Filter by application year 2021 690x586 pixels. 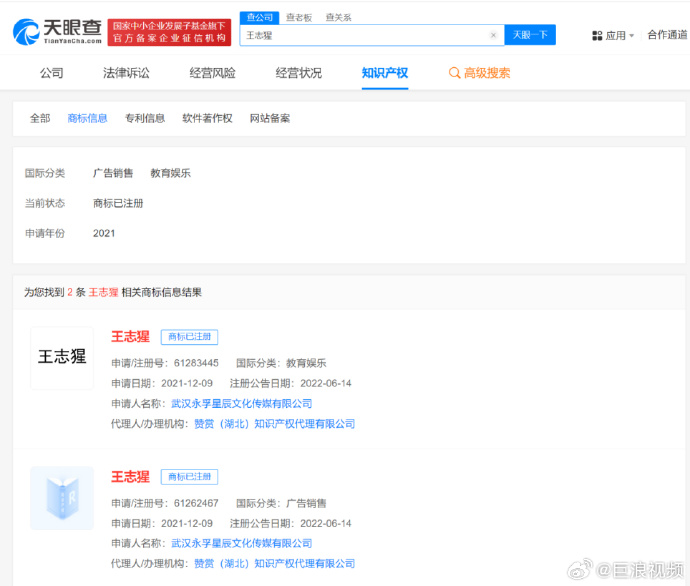click(104, 233)
